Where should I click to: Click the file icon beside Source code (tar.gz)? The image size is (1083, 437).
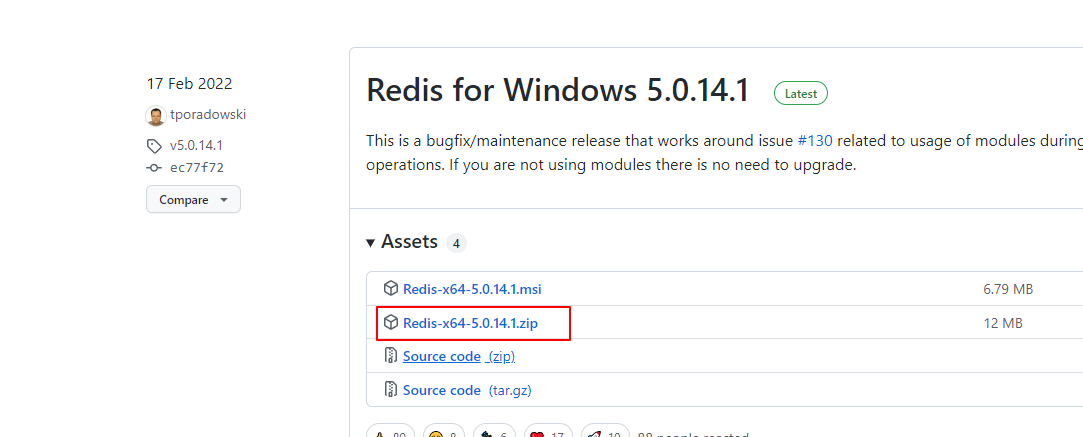pyautogui.click(x=391, y=390)
